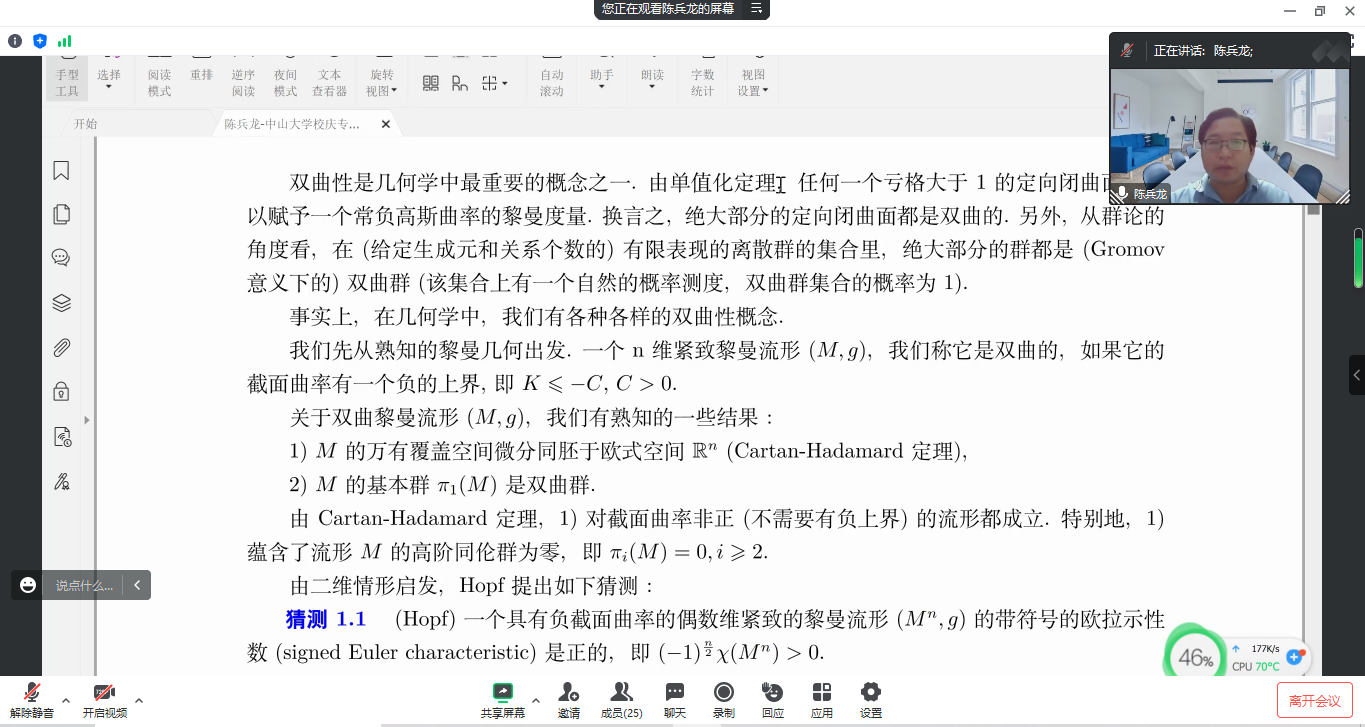Start recording with the 录制 icon

click(723, 699)
